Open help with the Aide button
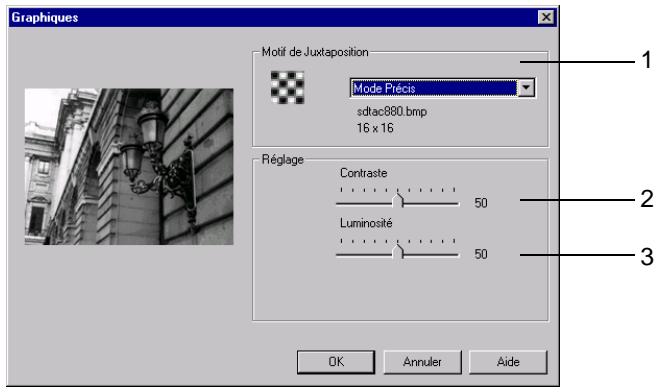This screenshot has width=657, height=392. point(508,362)
